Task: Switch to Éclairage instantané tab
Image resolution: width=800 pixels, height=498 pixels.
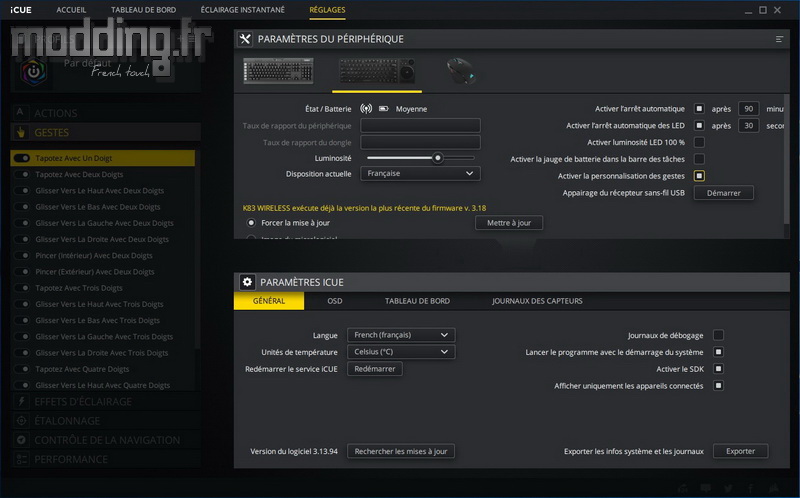Action: click(x=243, y=10)
